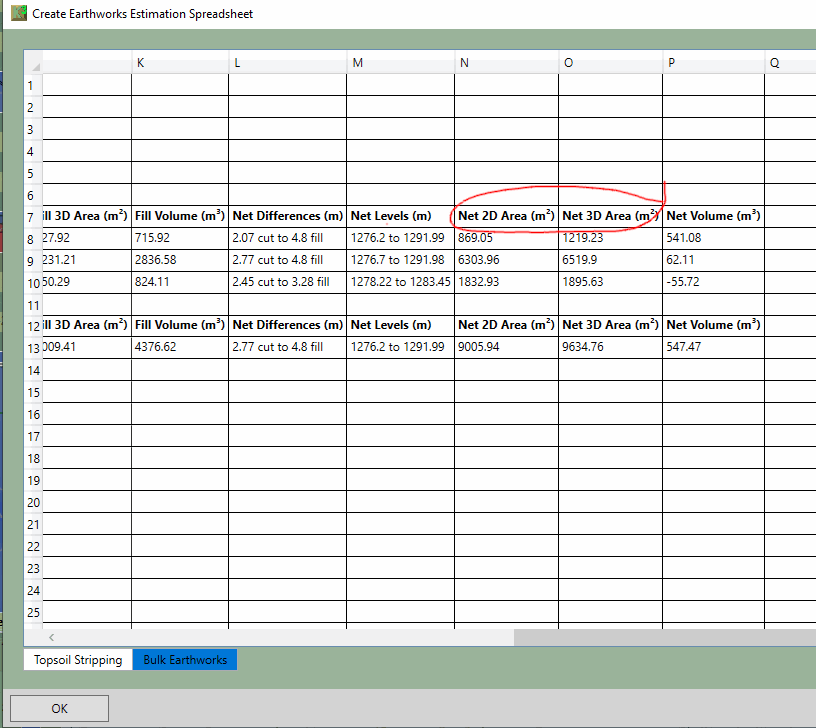Select column K header
The image size is (816, 728).
(x=180, y=62)
